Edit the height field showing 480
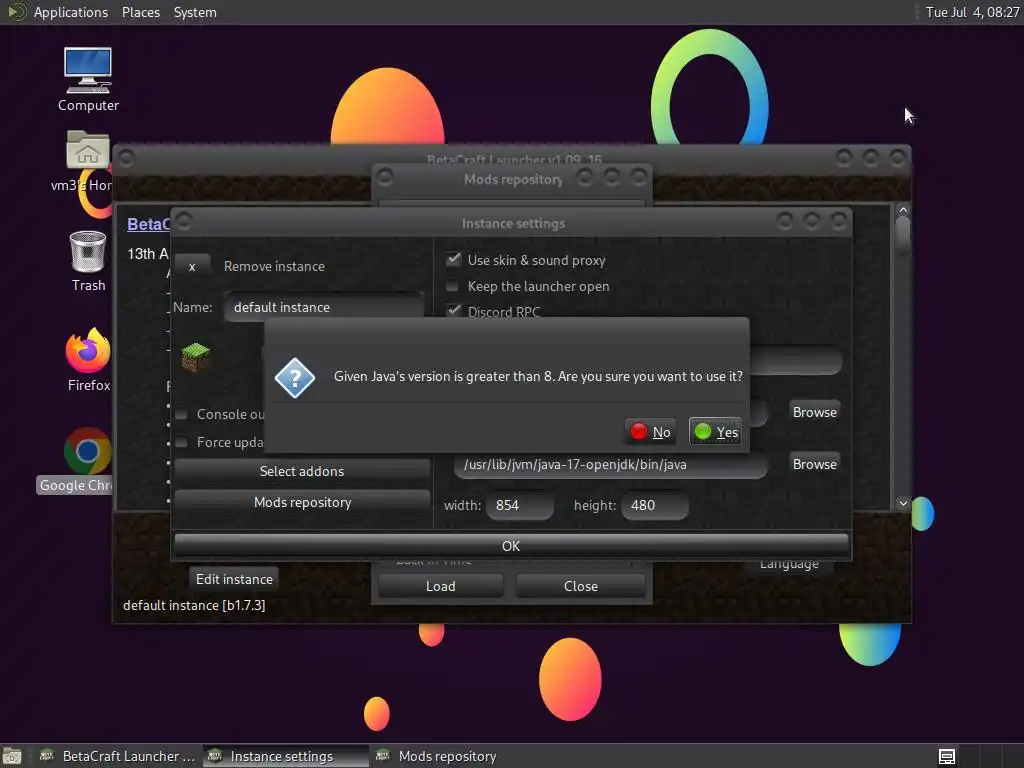Screen dimensions: 1024x768 [654, 505]
